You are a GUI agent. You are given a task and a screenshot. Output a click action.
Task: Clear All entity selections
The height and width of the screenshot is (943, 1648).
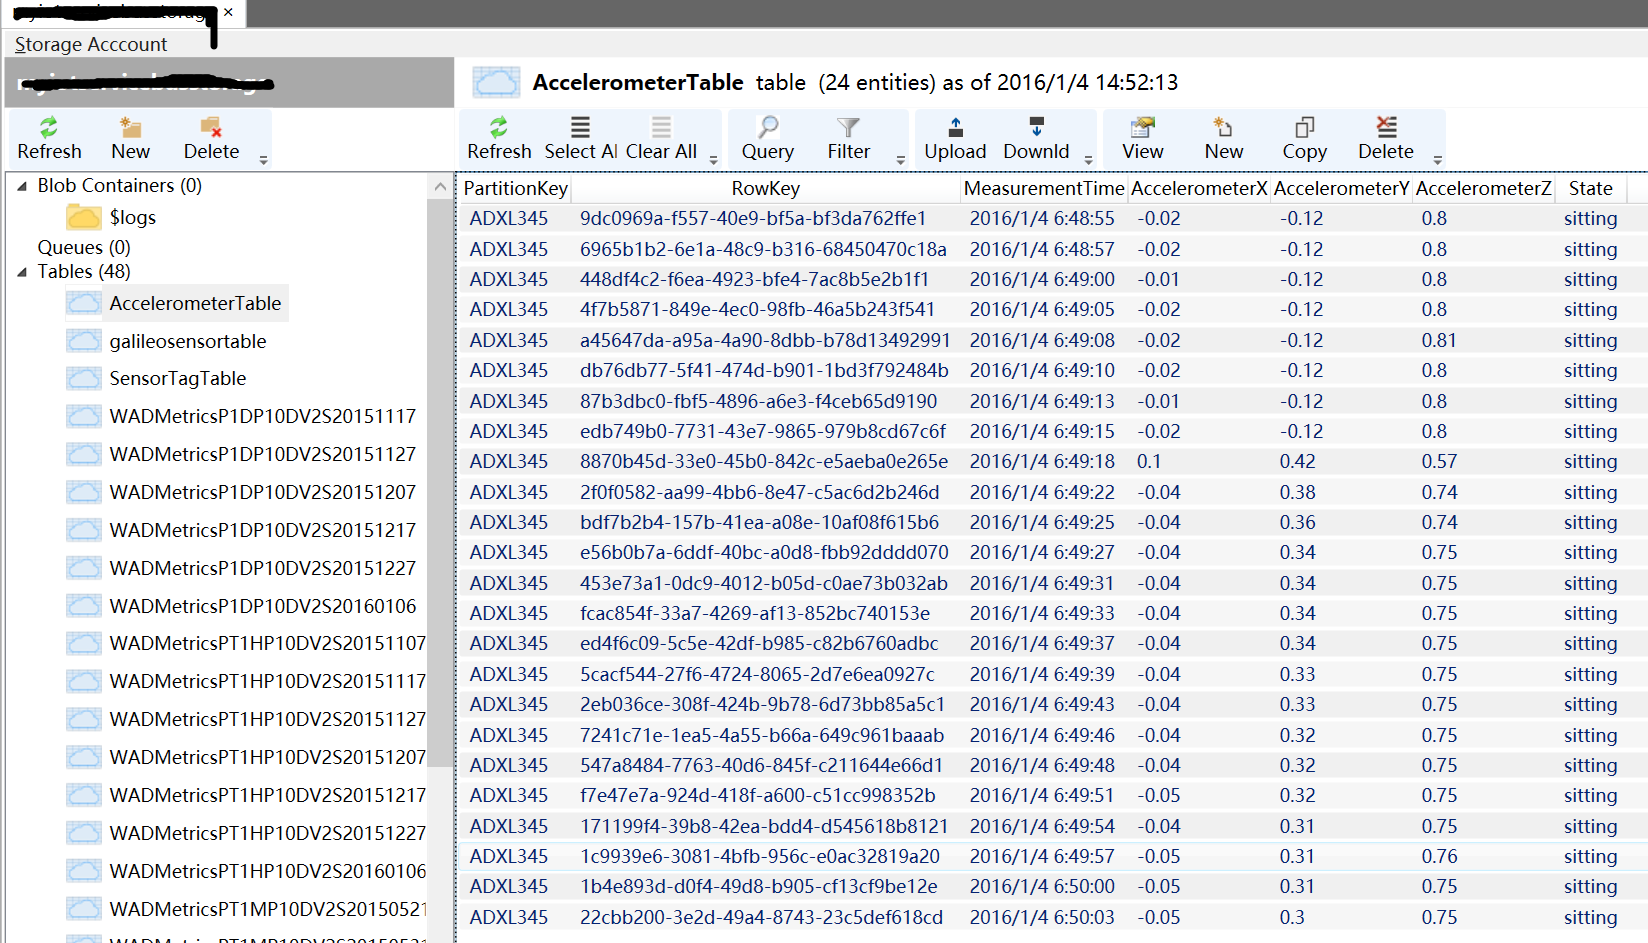pyautogui.click(x=660, y=138)
